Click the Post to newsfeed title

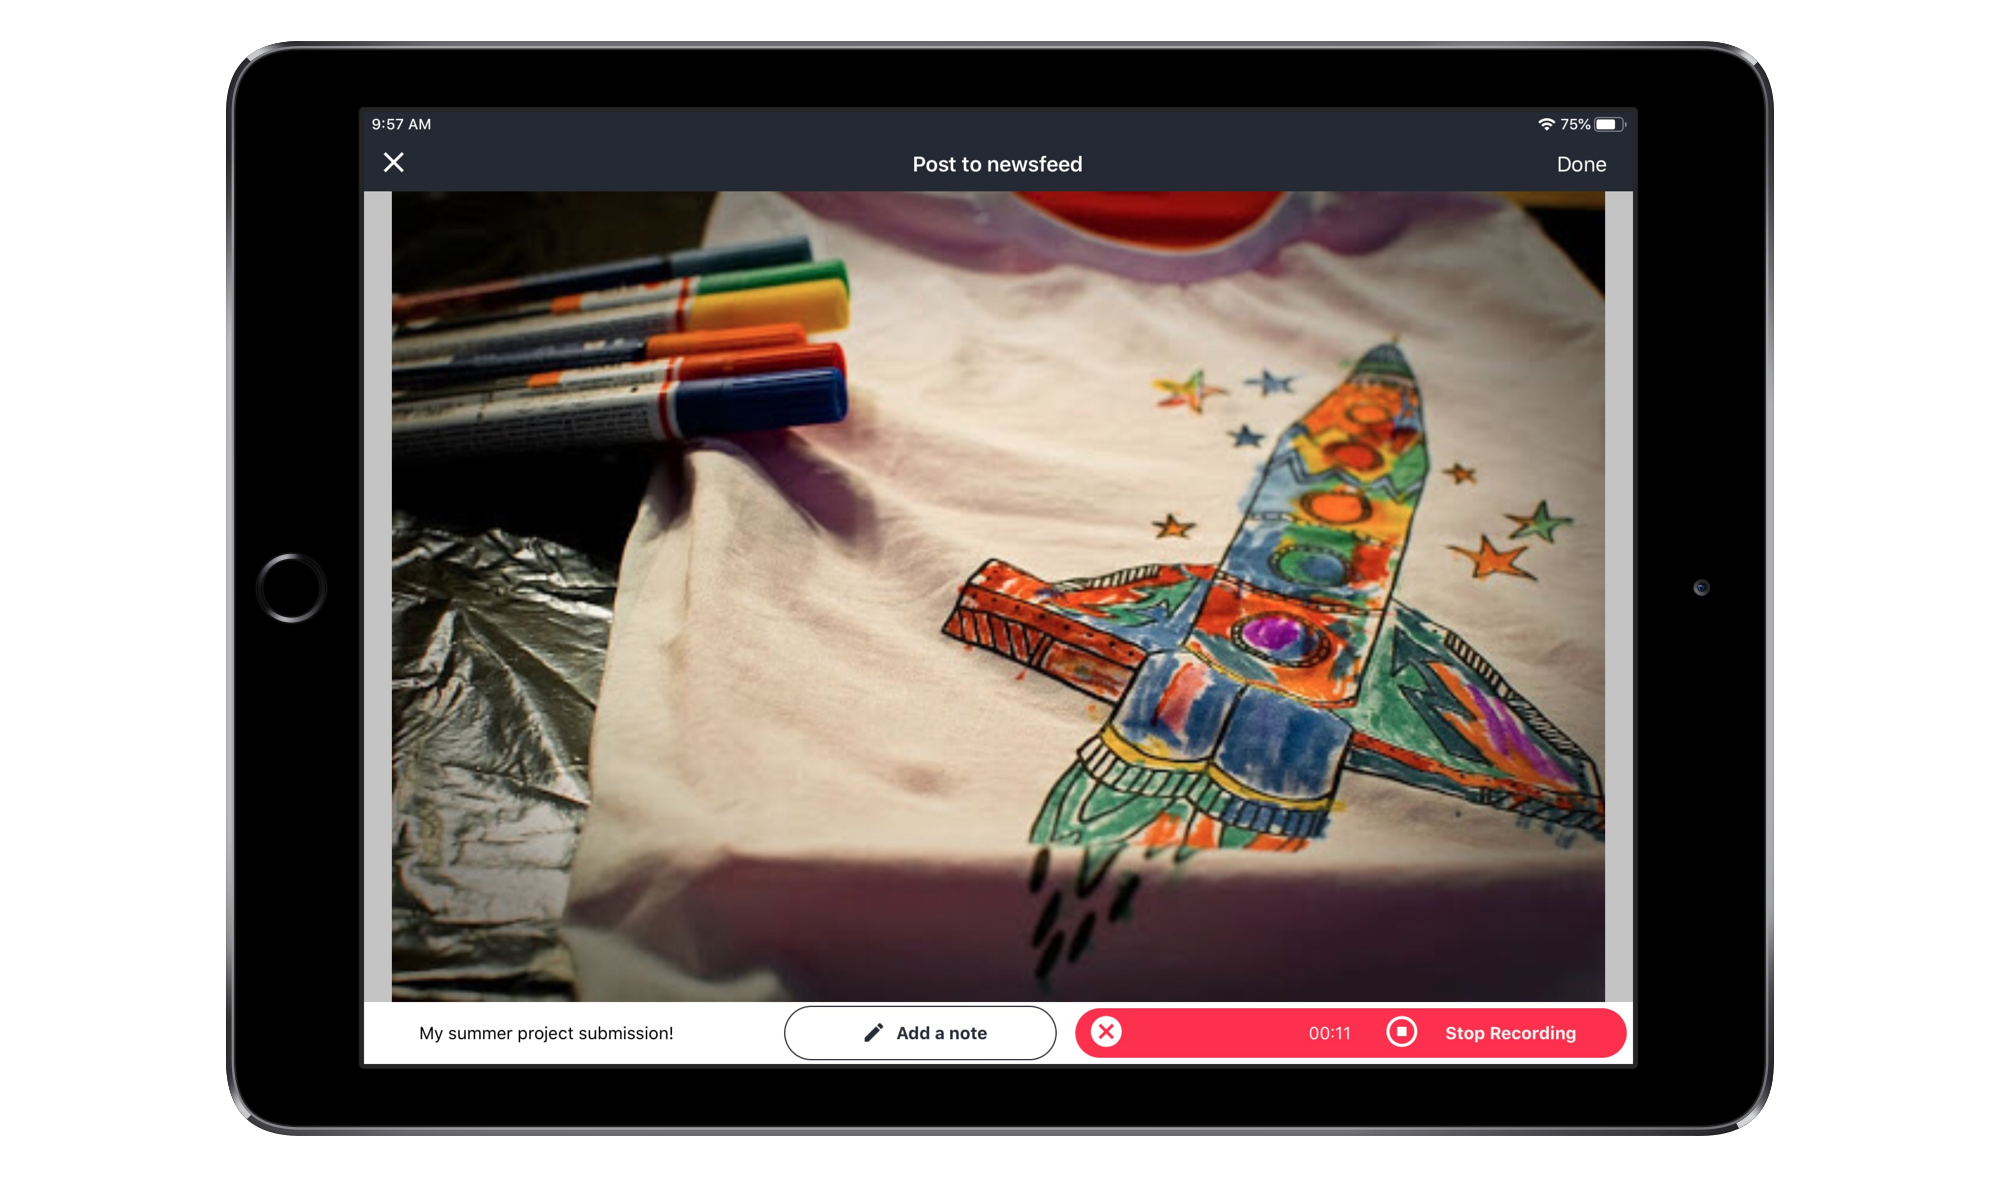997,164
